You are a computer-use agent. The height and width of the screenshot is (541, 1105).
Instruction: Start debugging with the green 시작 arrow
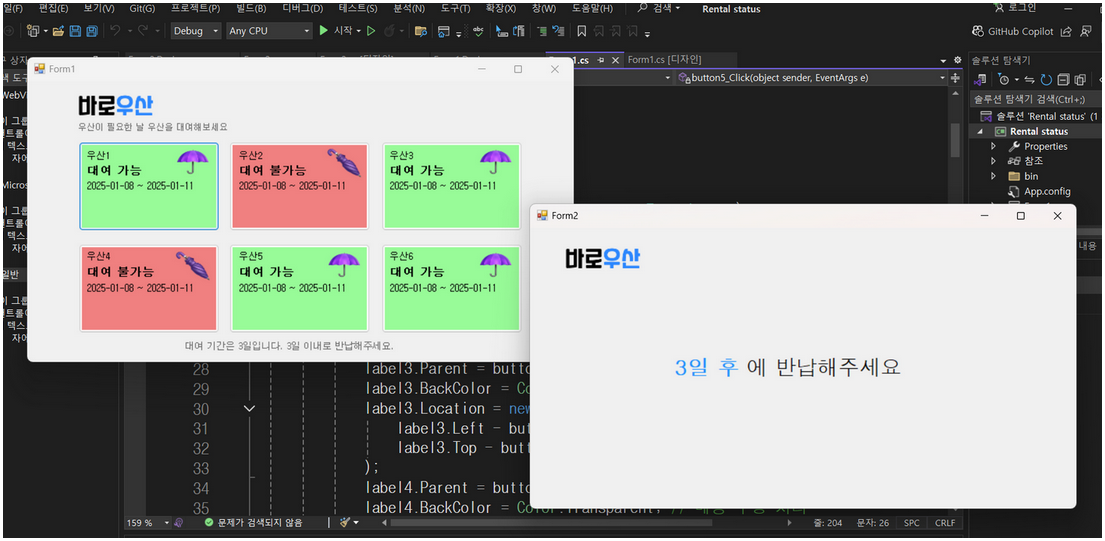323,31
